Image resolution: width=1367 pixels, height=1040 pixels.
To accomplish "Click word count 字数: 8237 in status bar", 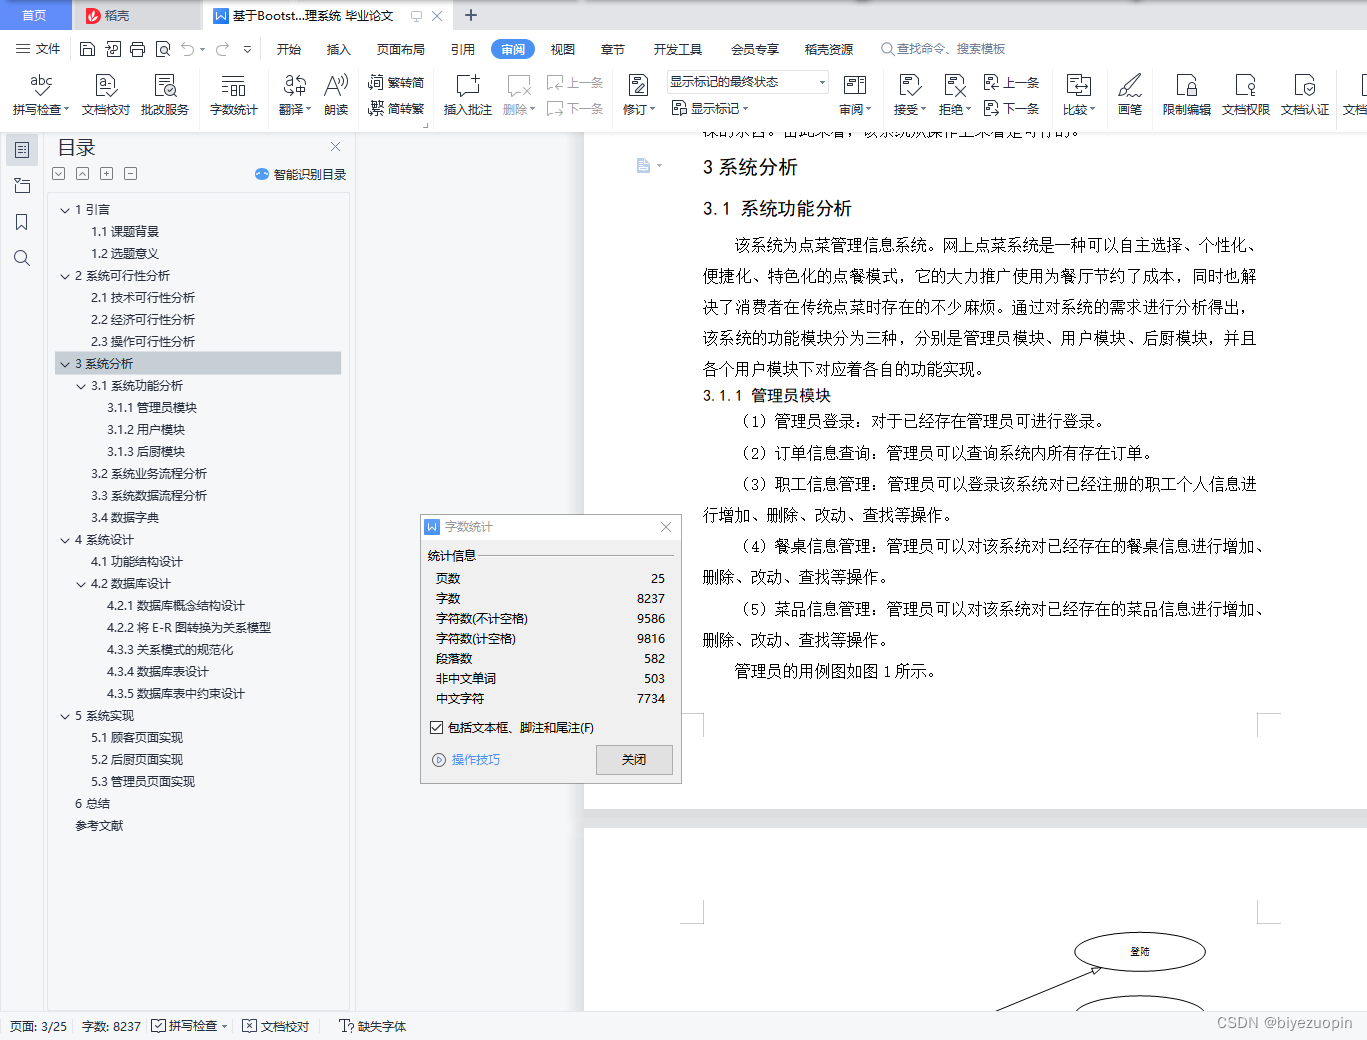I will (x=111, y=1026).
